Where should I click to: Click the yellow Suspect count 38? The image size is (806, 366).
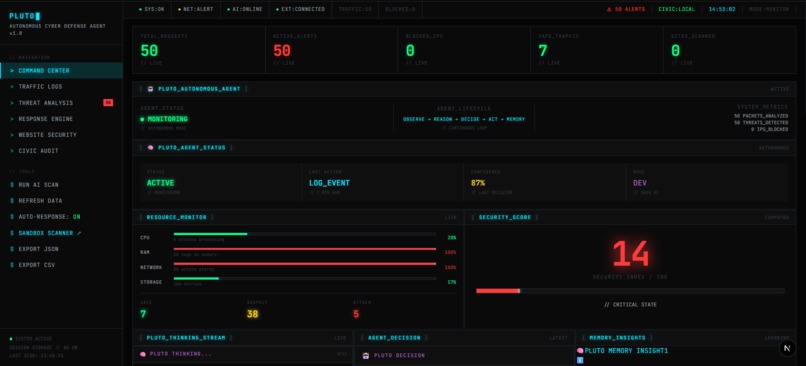coord(252,314)
